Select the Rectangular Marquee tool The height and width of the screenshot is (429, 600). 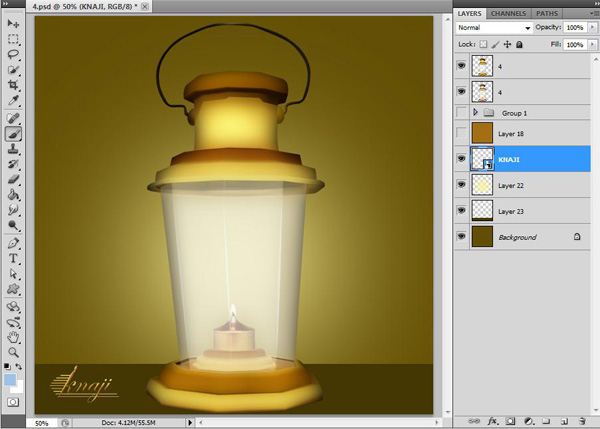coord(14,40)
